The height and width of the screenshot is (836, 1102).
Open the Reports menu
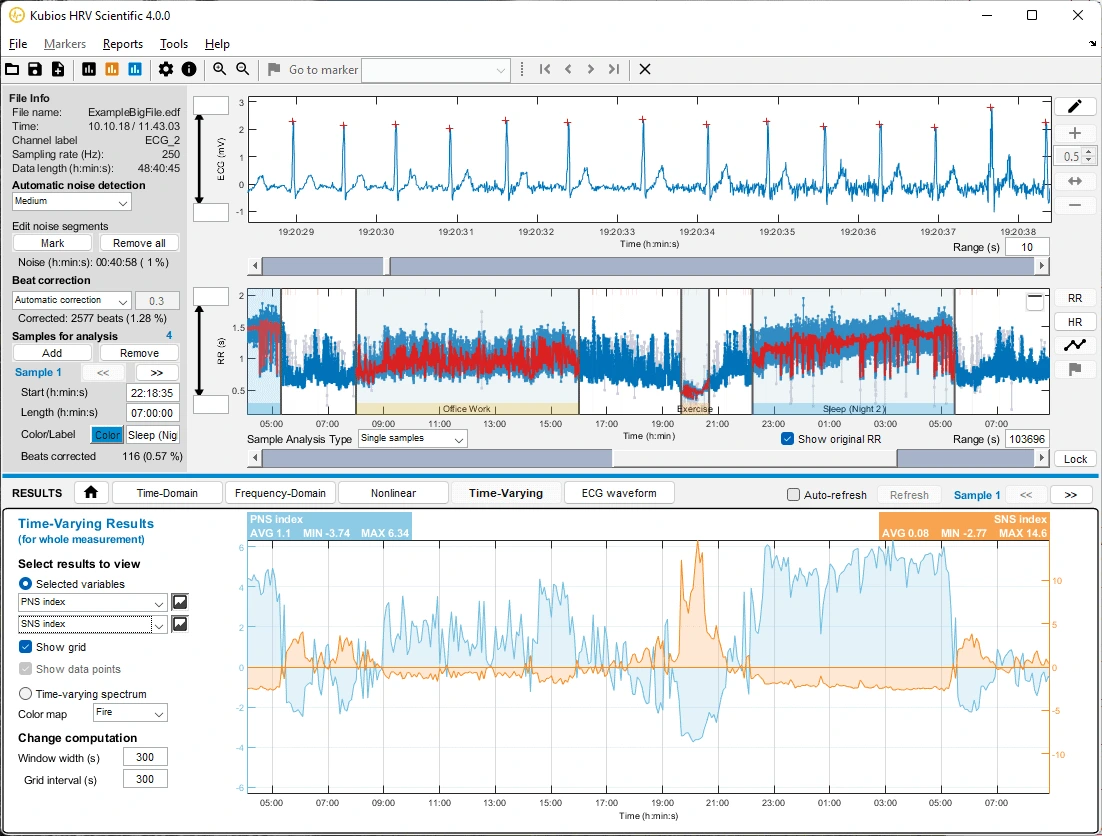click(123, 44)
